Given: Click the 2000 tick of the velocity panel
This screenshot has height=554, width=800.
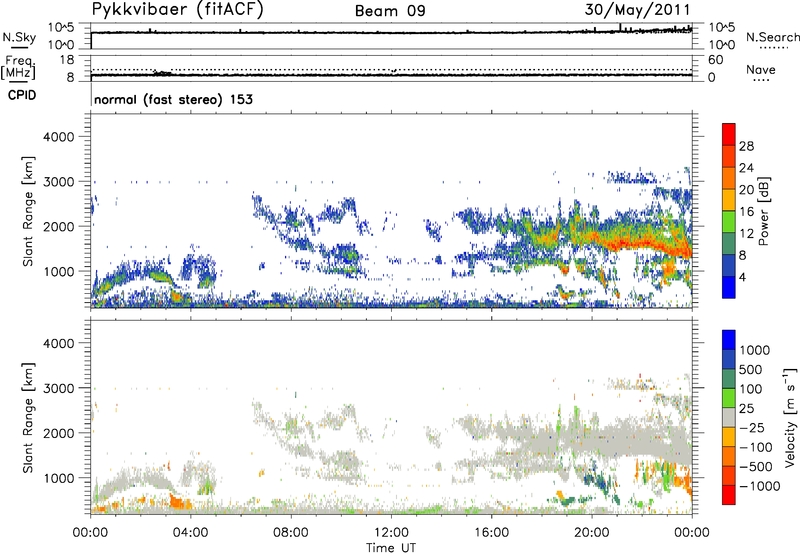Looking at the screenshot, I should 58,433.
